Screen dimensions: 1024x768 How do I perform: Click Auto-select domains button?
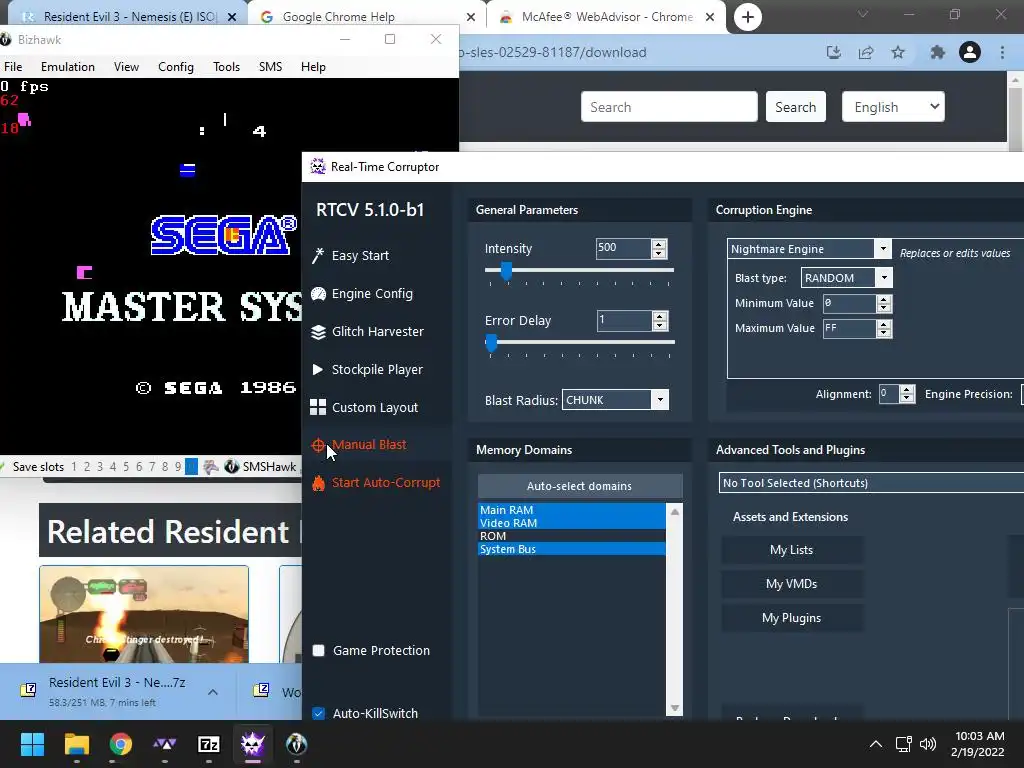579,486
